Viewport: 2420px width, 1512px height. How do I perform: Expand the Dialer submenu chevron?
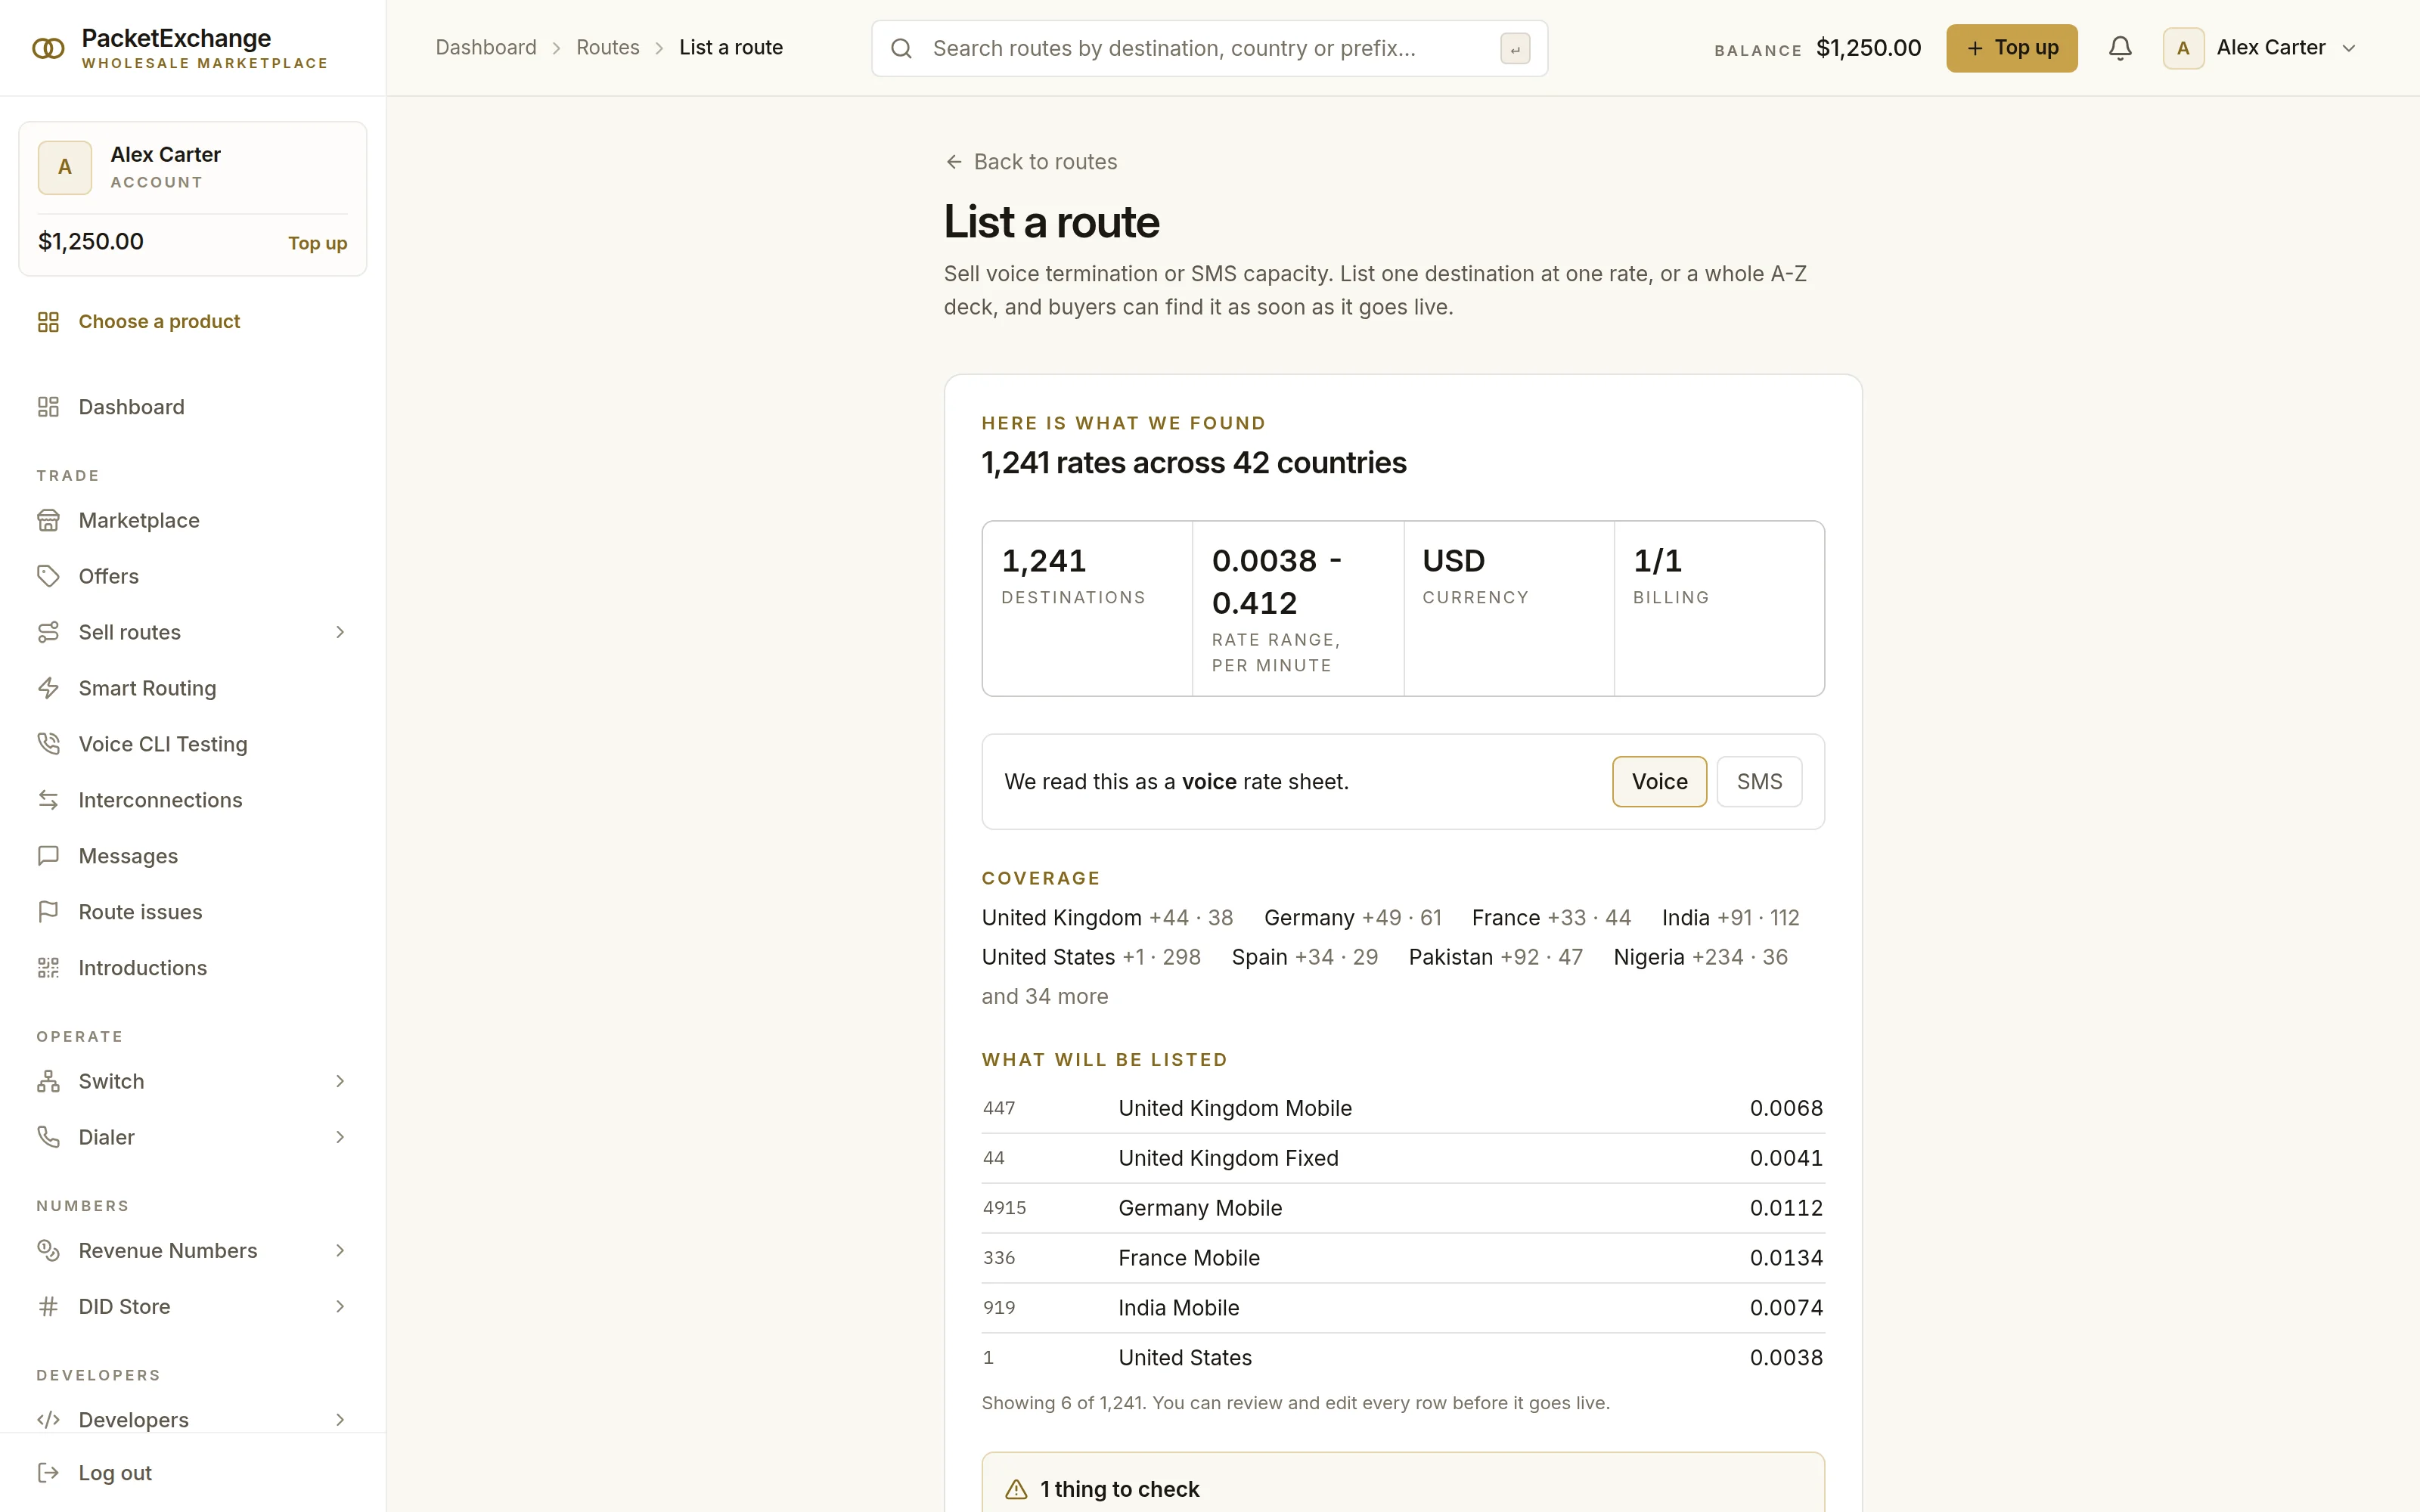click(x=340, y=1137)
